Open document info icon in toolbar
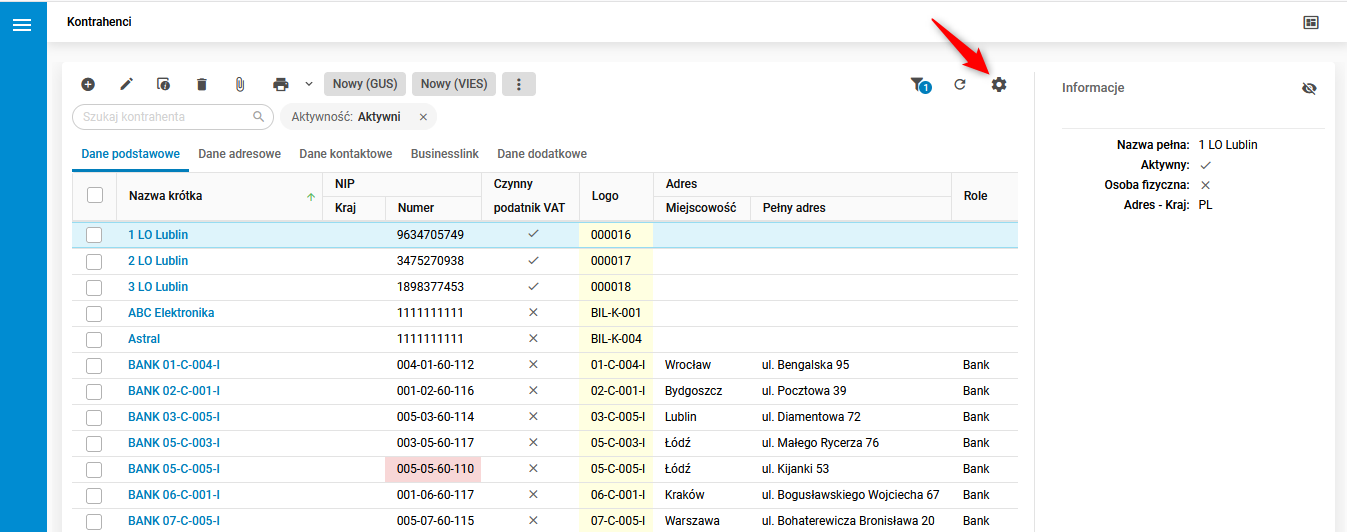The width and height of the screenshot is (1347, 532). [164, 85]
